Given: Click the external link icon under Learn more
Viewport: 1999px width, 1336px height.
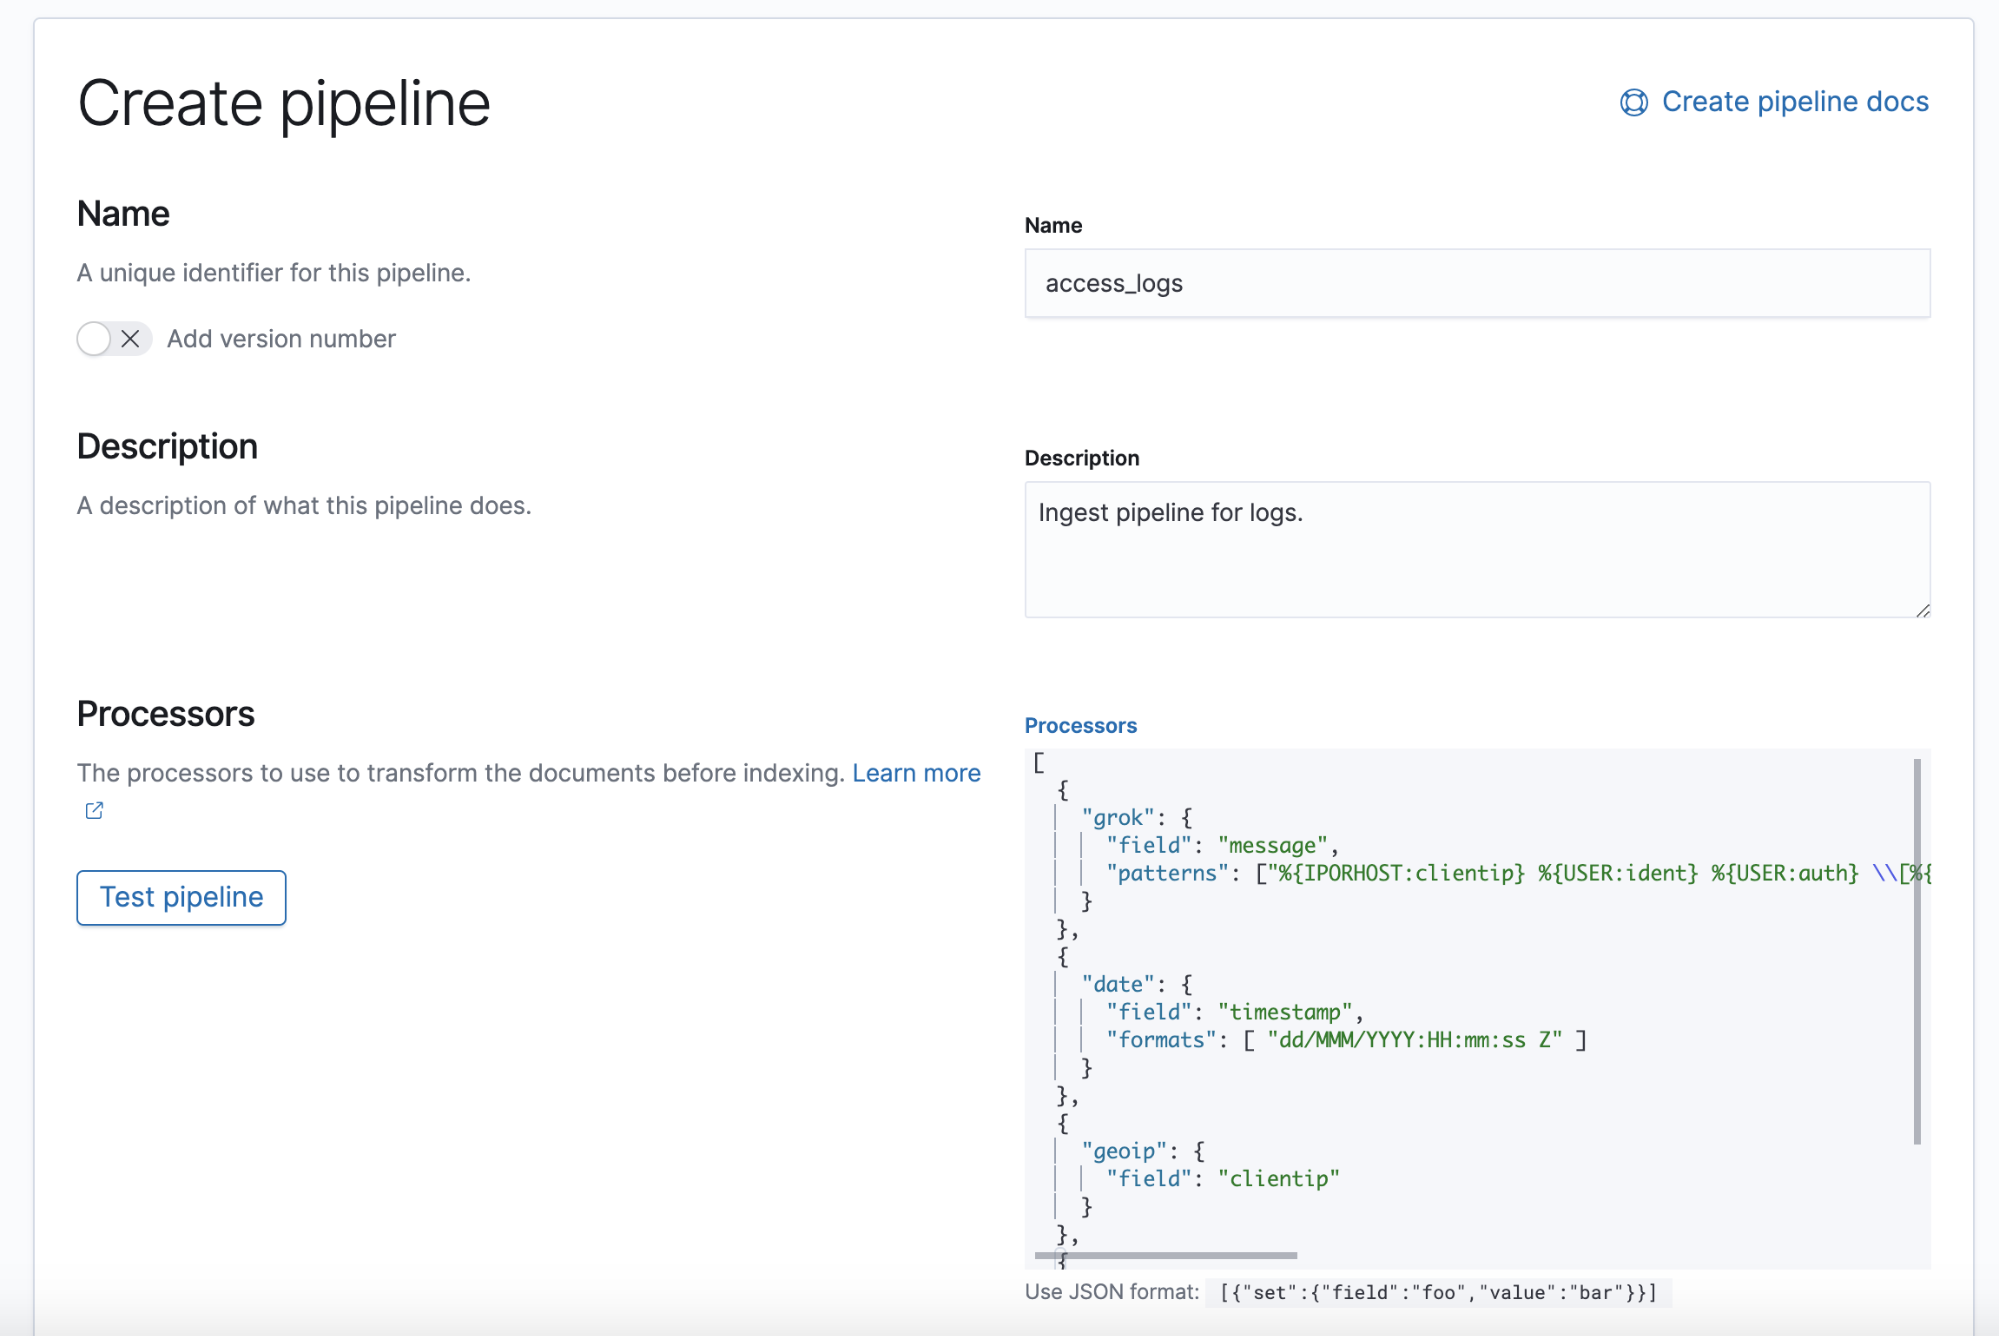Looking at the screenshot, I should [x=93, y=810].
